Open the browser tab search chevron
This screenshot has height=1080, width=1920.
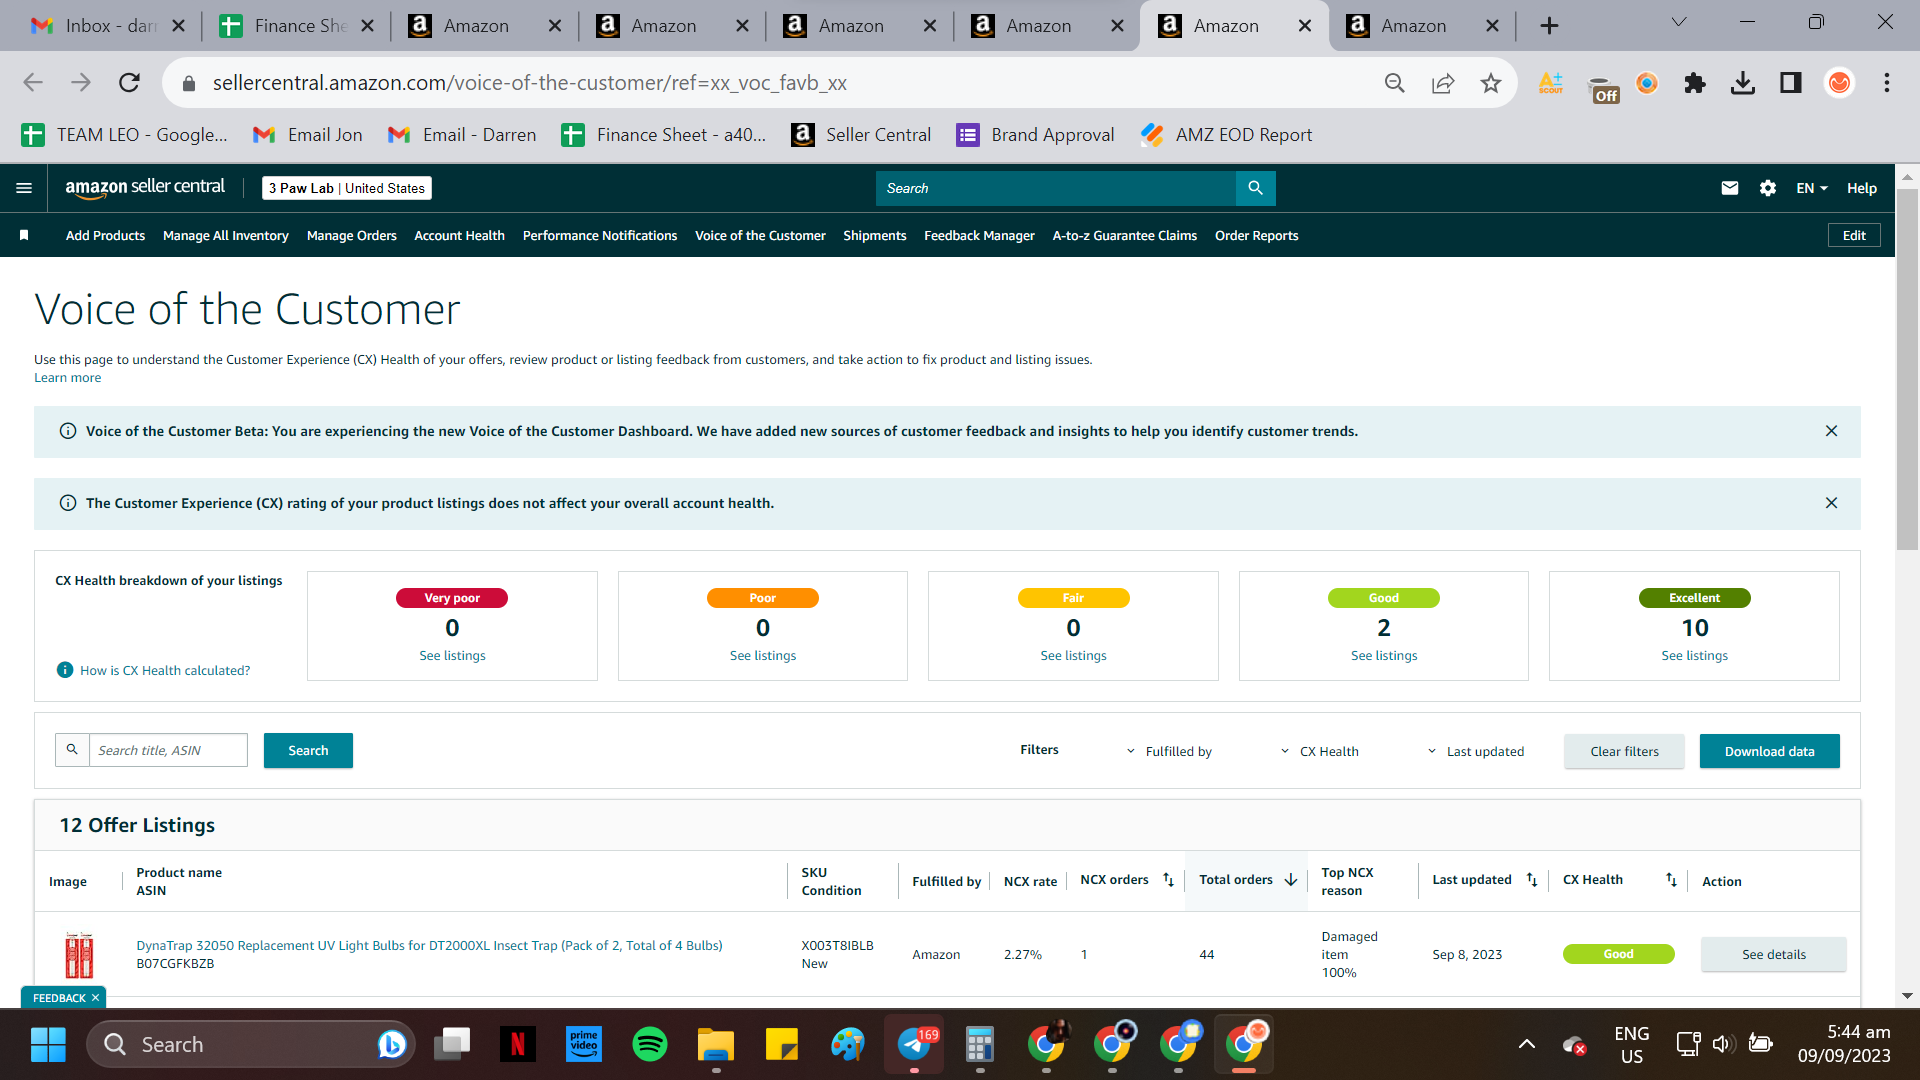pyautogui.click(x=1679, y=22)
